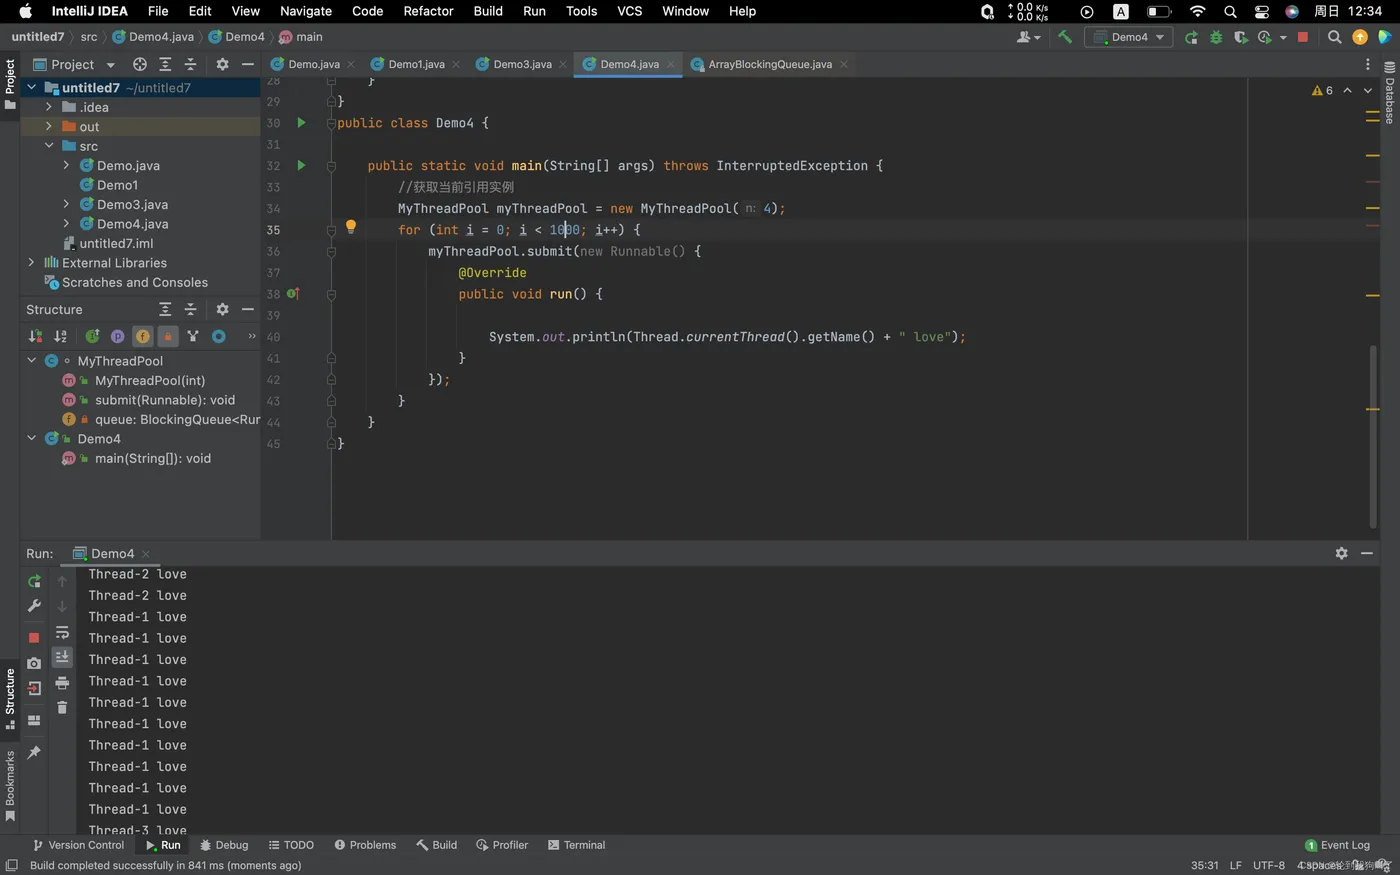Expand the out folder

point(48,127)
